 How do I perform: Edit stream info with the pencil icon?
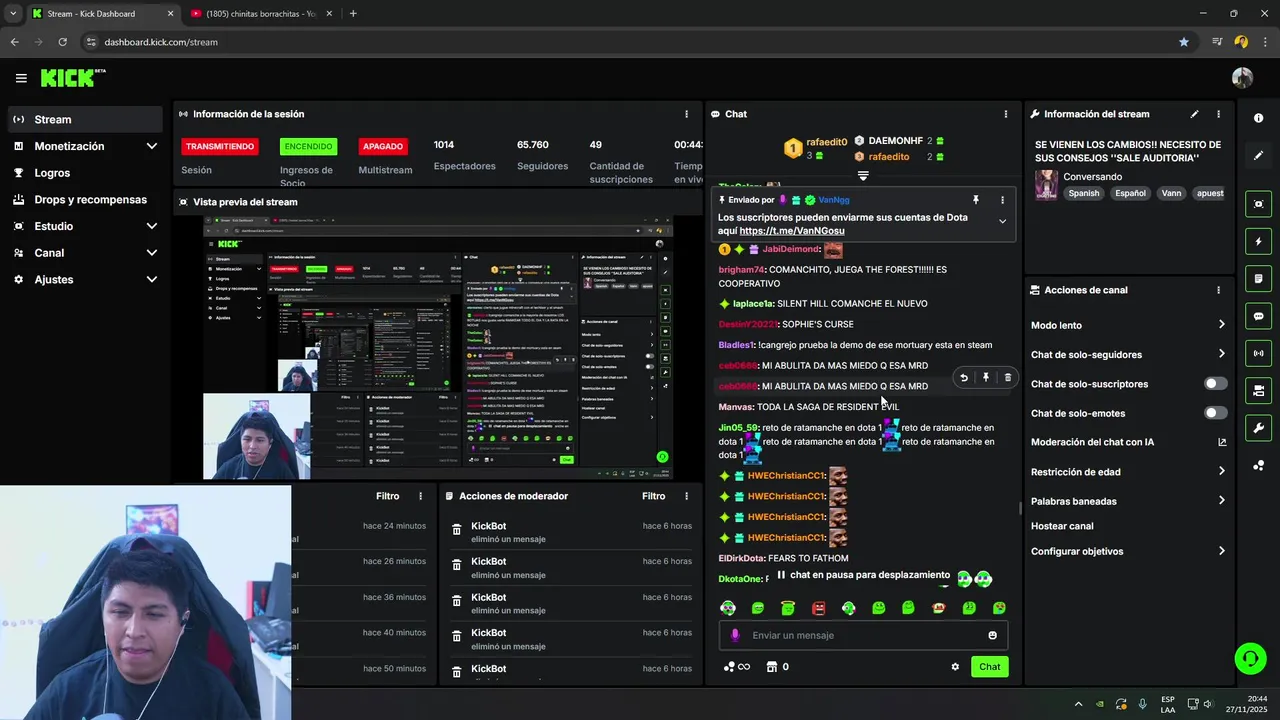[x=1194, y=114]
